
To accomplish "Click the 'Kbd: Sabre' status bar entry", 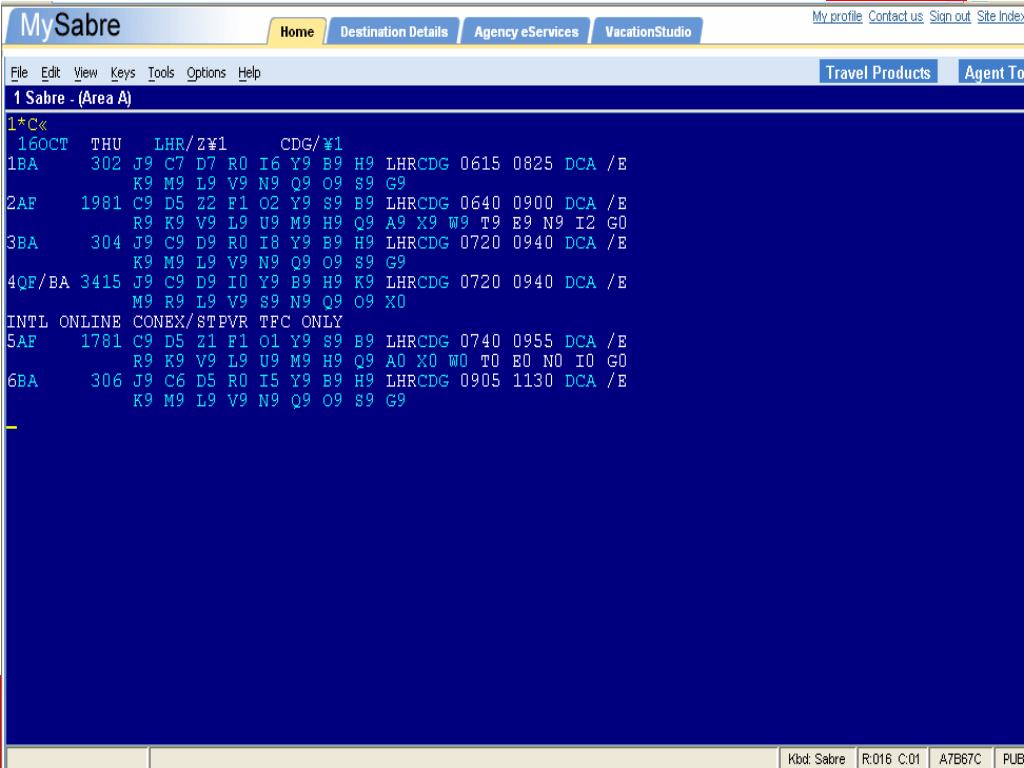I will pos(816,759).
